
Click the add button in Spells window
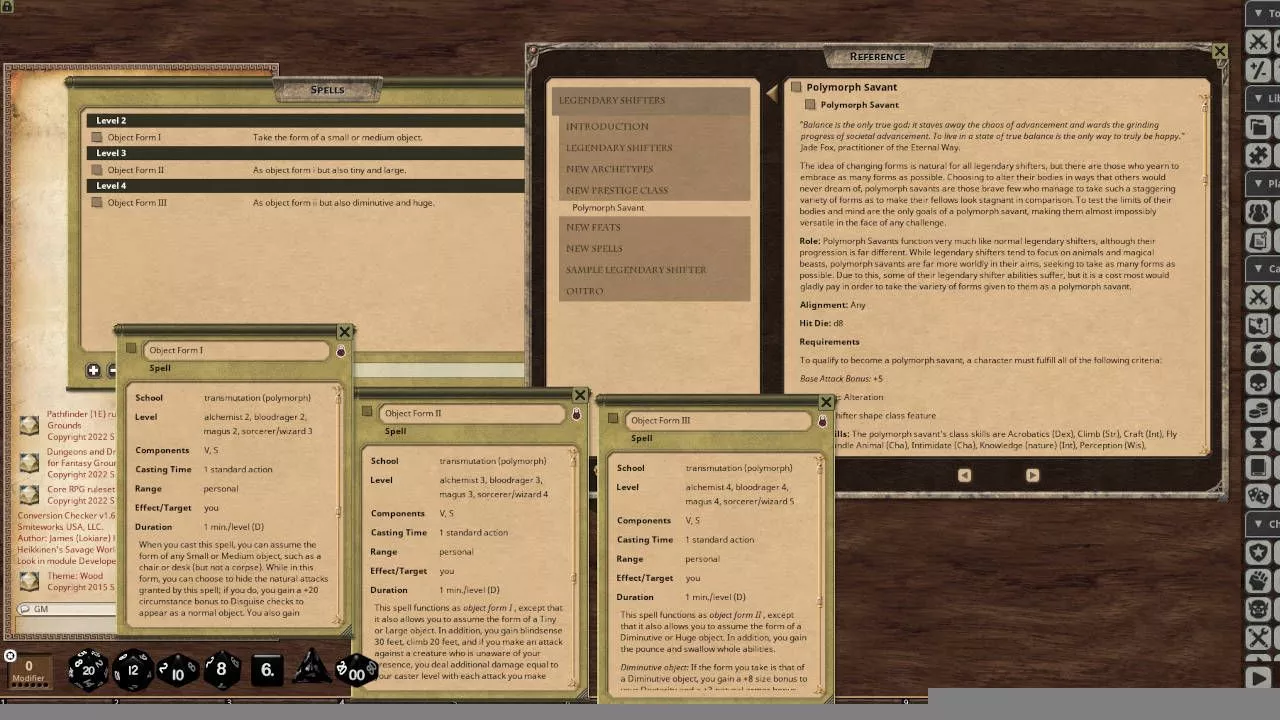[x=93, y=370]
